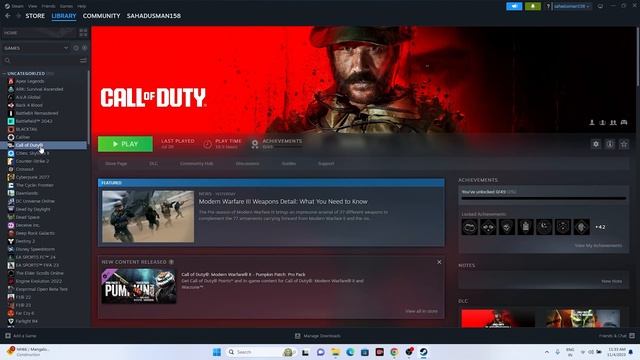Open the Friends & Chat icon
The image size is (640, 360).
(x=632, y=336)
